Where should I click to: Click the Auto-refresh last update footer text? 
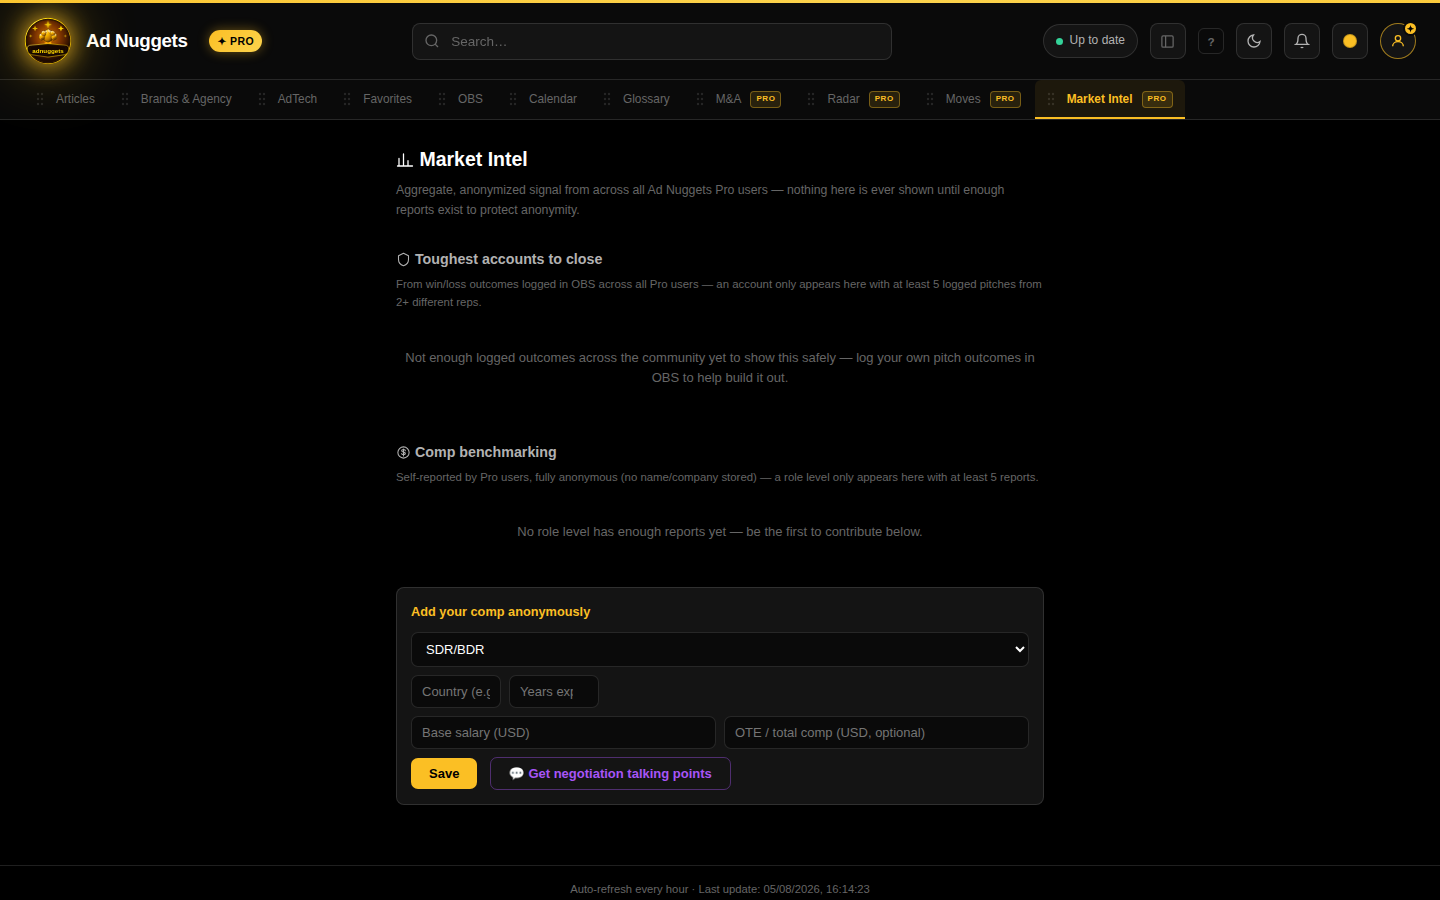pyautogui.click(x=720, y=889)
